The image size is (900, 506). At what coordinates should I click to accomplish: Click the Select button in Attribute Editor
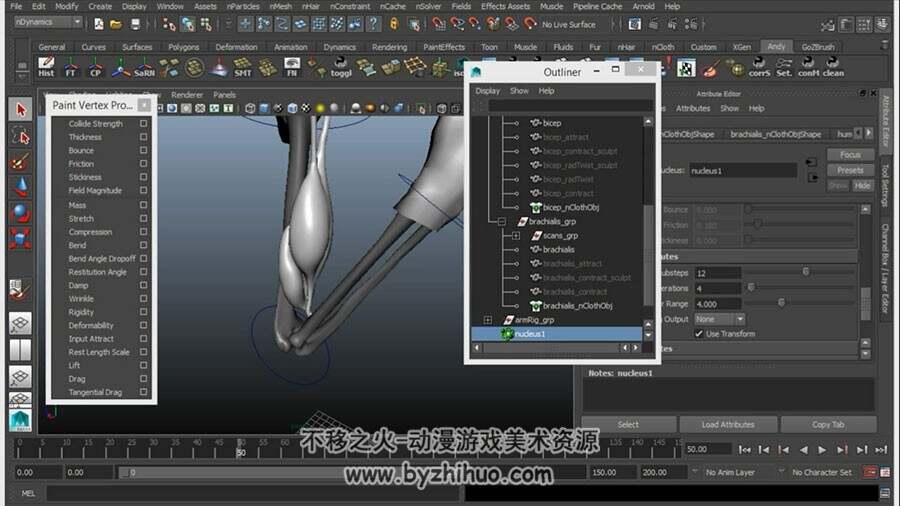coord(628,425)
